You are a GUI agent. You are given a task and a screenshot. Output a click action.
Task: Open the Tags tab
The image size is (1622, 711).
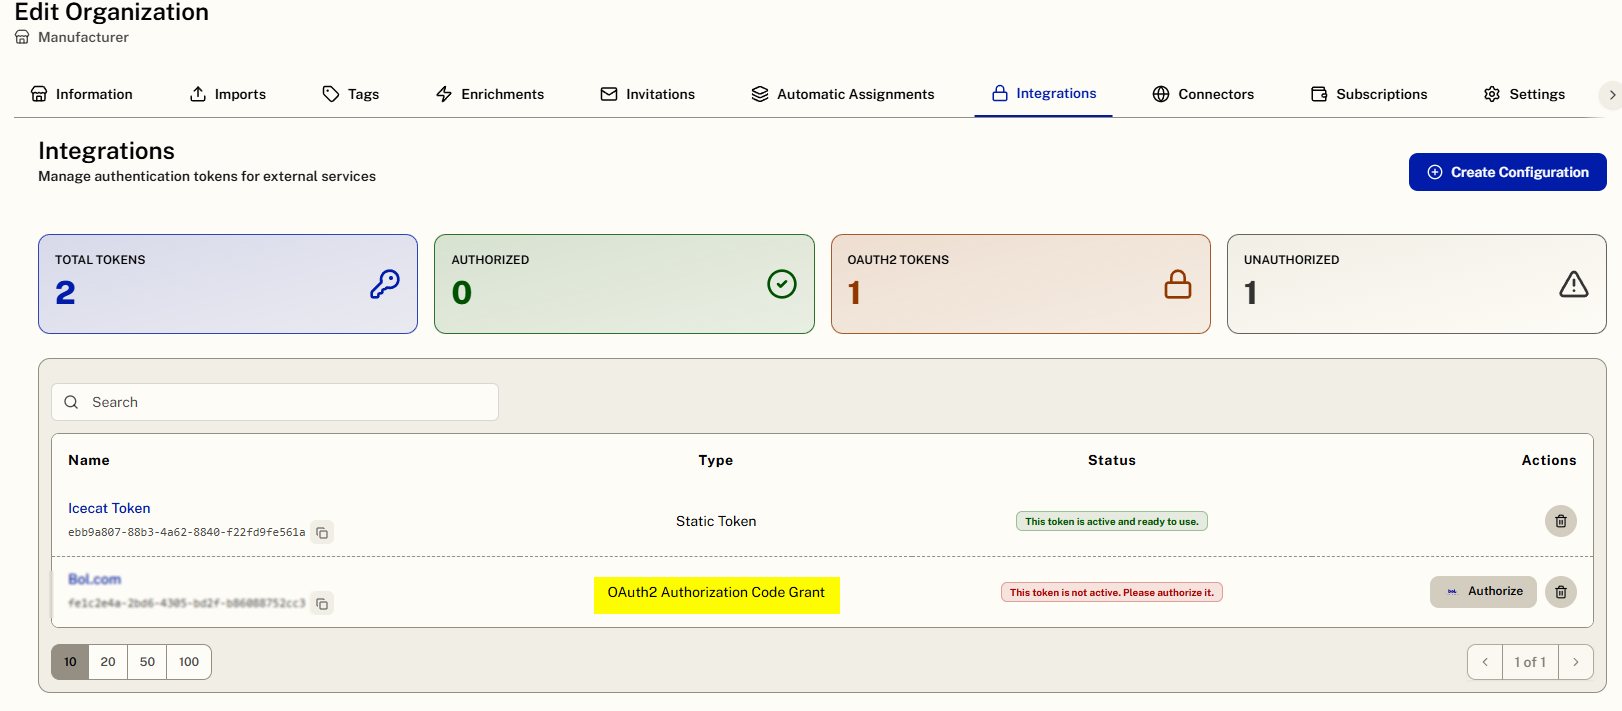pyautogui.click(x=351, y=94)
